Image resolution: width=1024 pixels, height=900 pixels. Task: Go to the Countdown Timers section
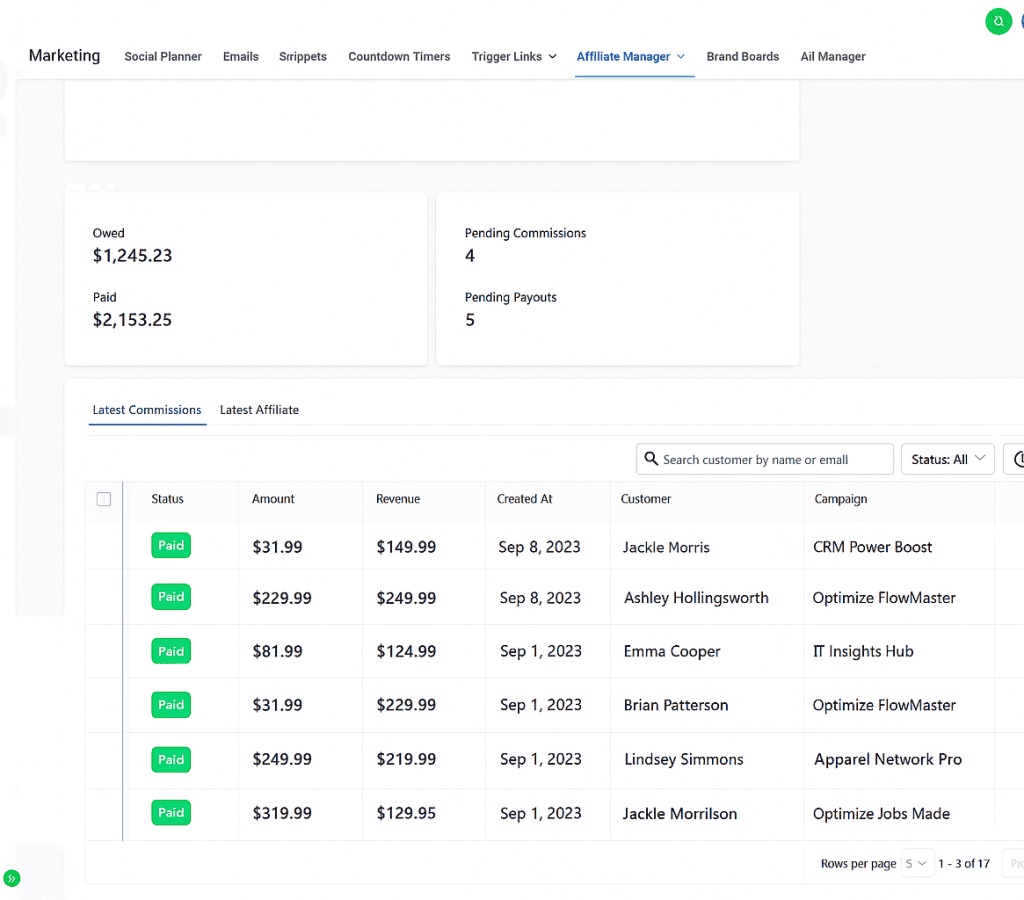(x=399, y=57)
